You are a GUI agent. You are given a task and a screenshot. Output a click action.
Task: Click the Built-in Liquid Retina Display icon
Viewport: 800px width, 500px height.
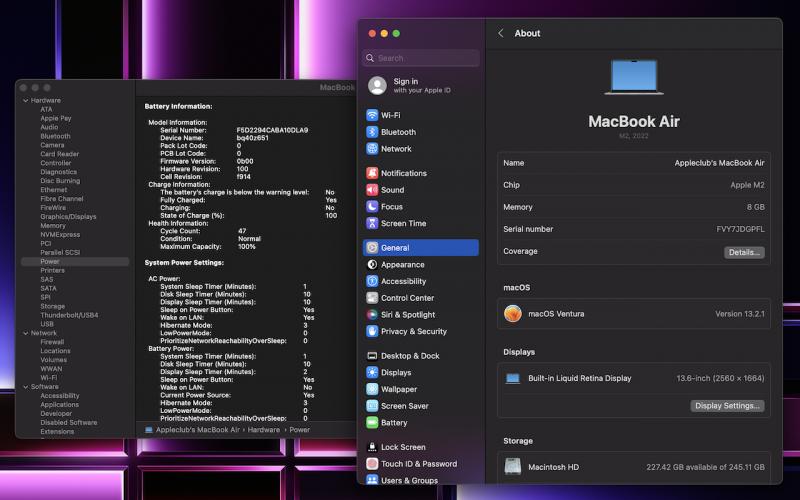click(513, 379)
